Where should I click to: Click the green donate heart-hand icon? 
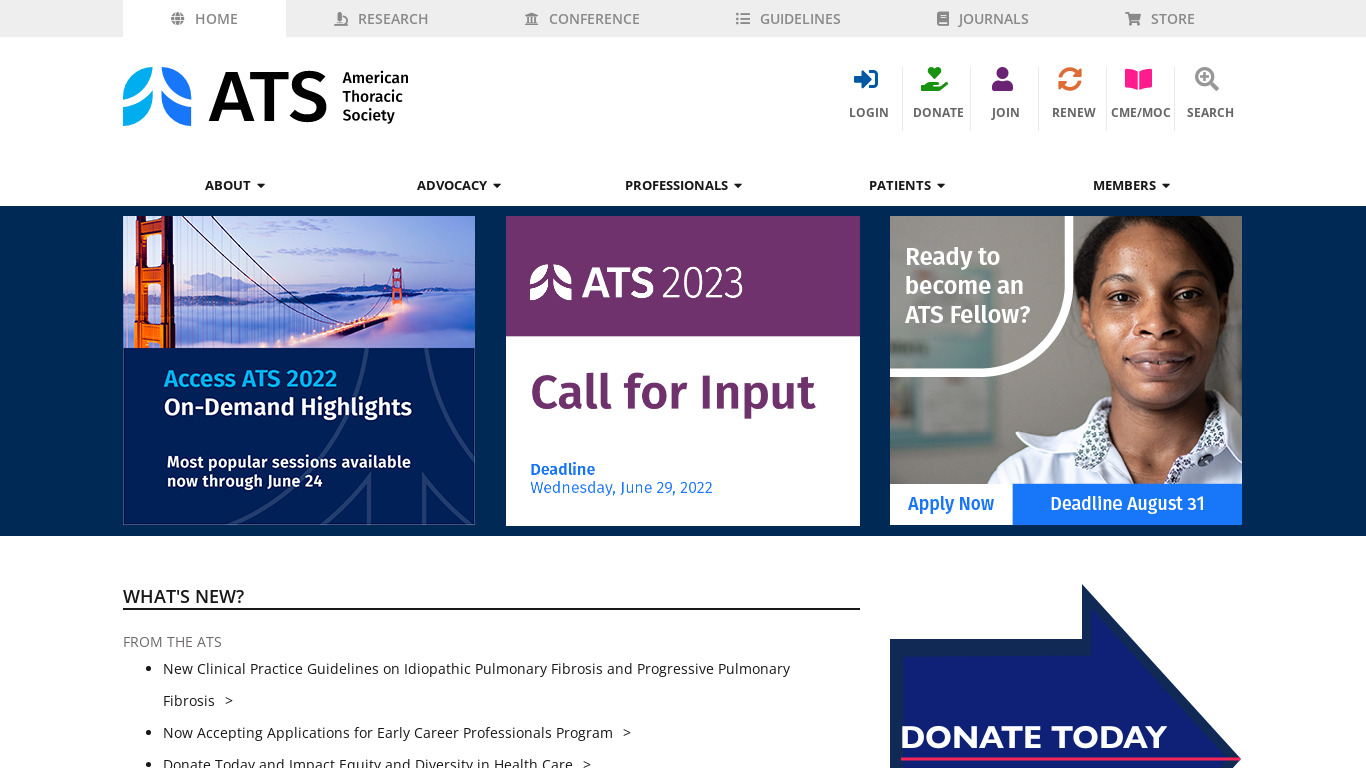tap(935, 79)
